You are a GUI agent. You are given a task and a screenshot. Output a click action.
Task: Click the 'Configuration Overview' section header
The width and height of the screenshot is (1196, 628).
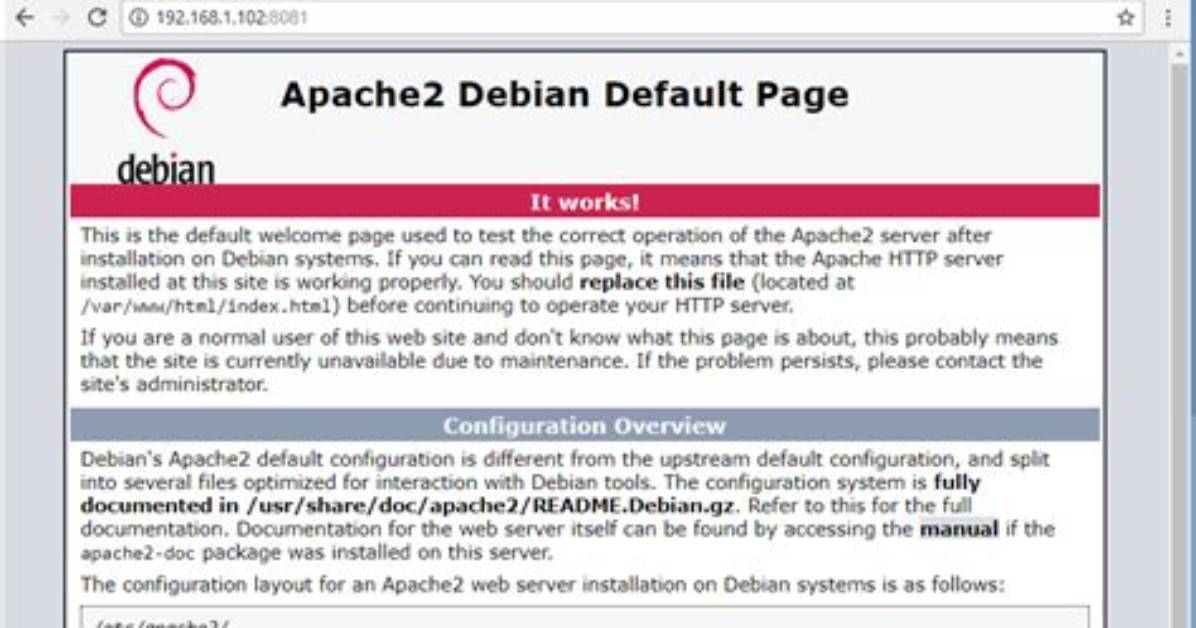(584, 426)
